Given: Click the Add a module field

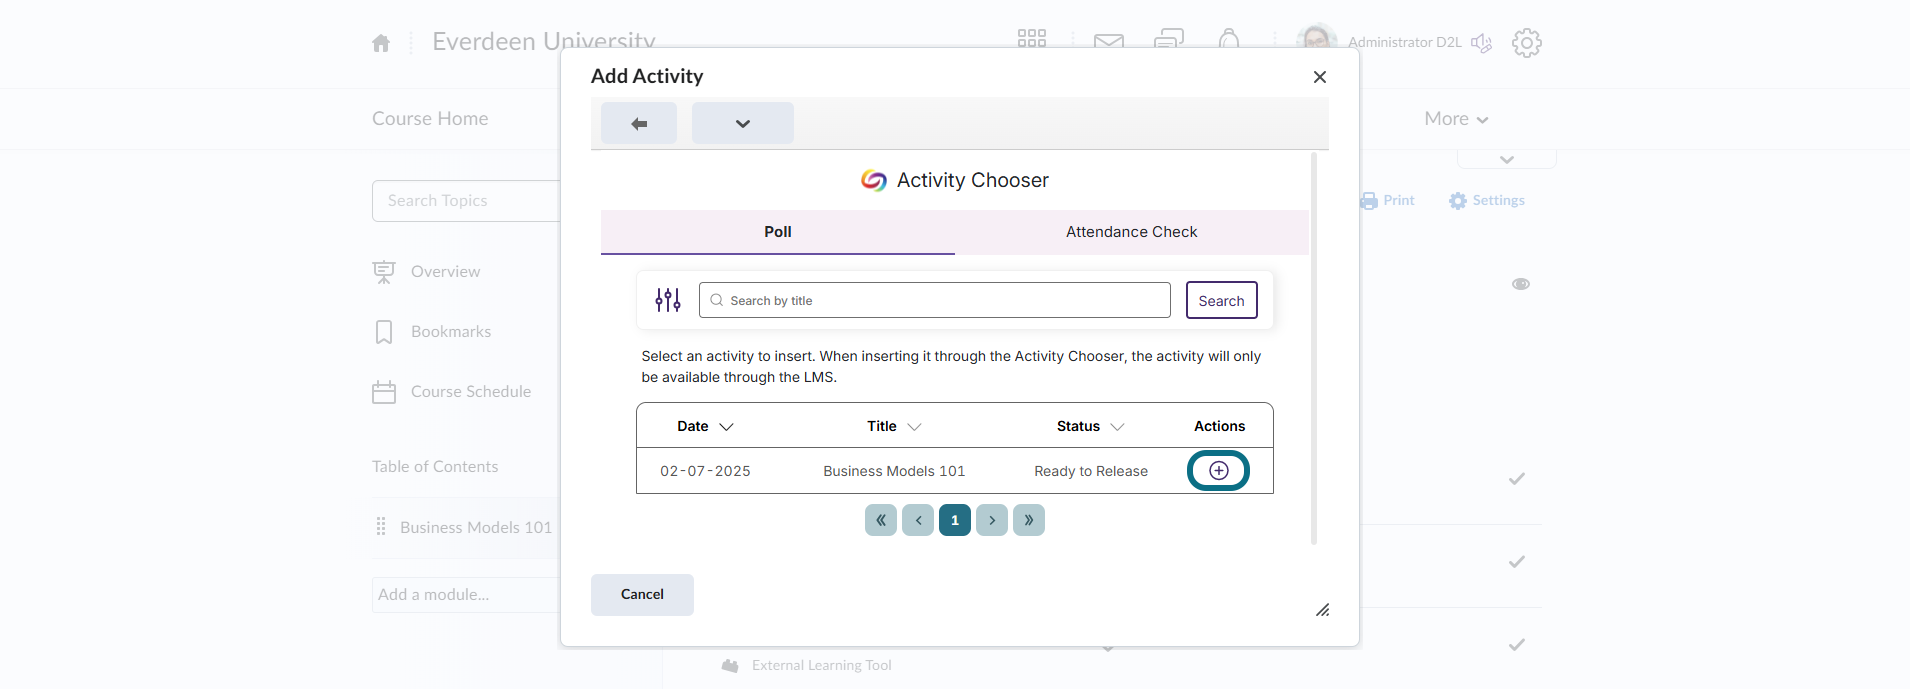Looking at the screenshot, I should click(466, 595).
